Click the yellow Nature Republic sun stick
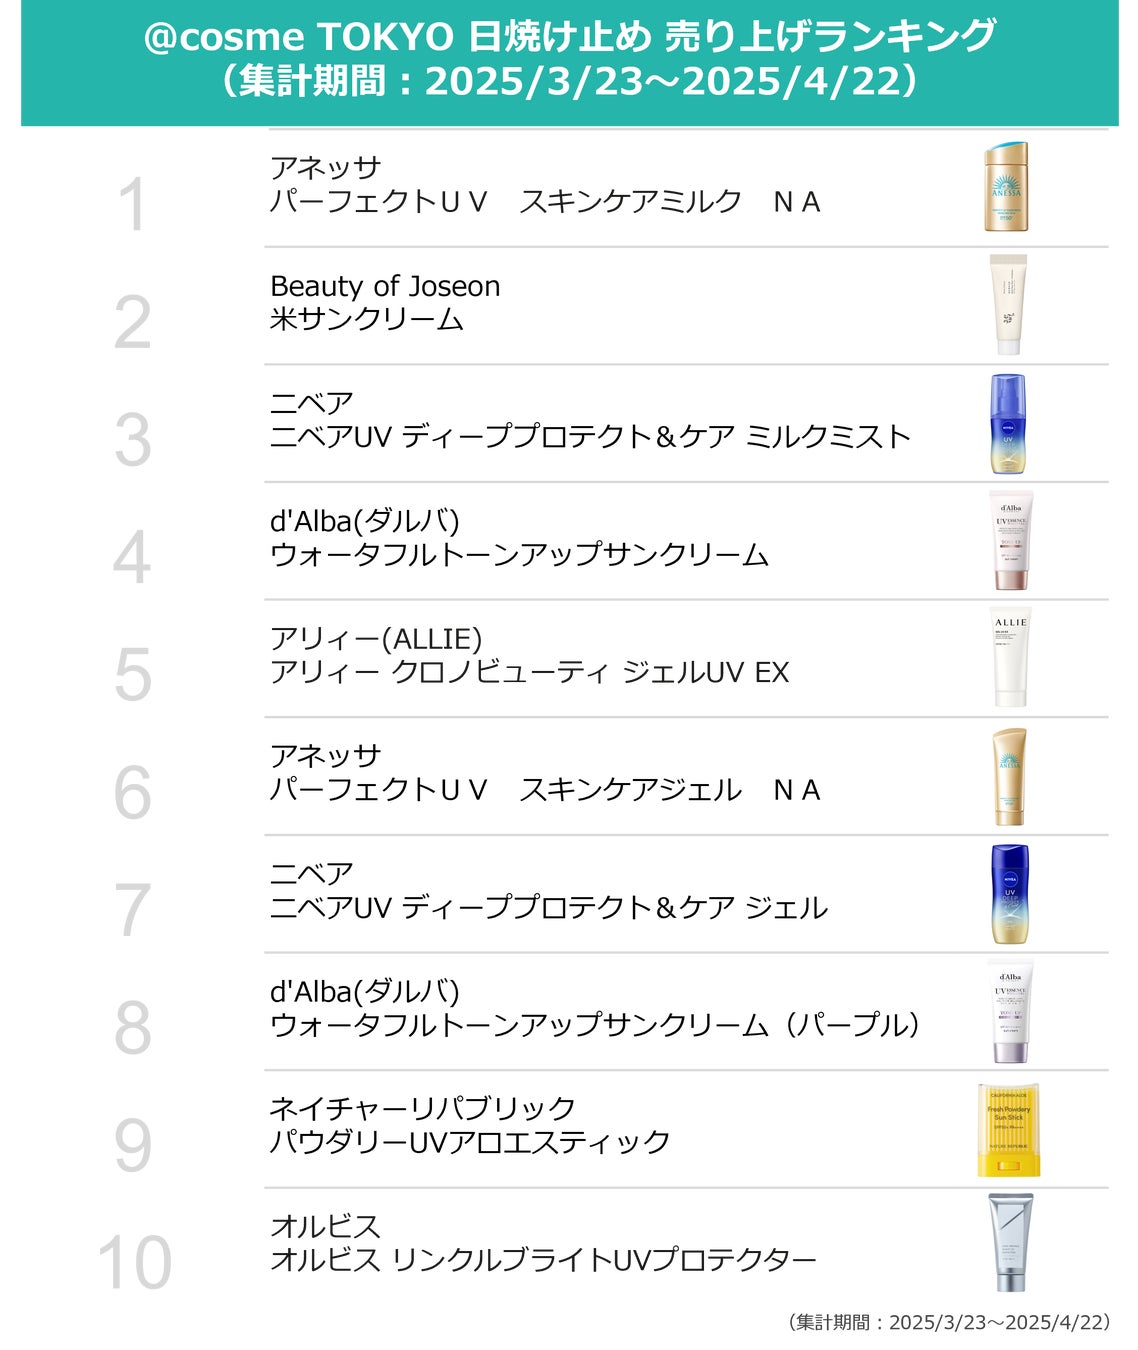 (1008, 1130)
